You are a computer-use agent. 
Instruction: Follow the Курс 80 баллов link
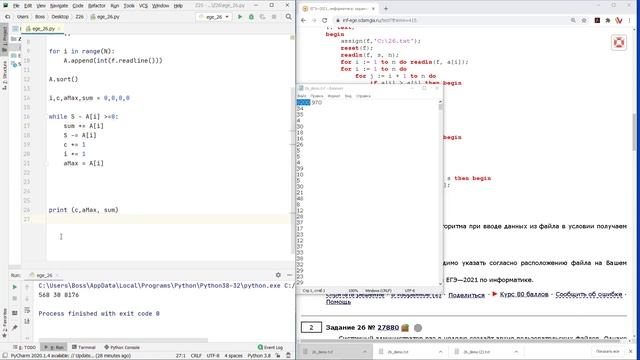tap(524, 294)
